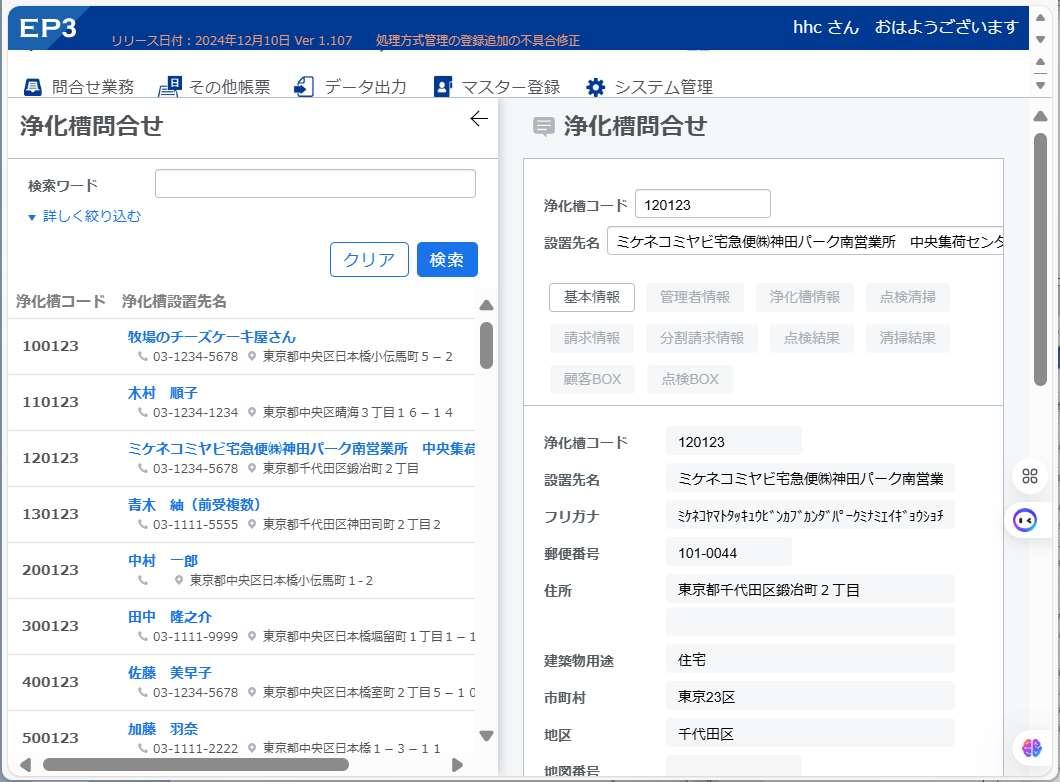
Task: Click the four-squares grid icon on the right edge
Action: pyautogui.click(x=1030, y=476)
